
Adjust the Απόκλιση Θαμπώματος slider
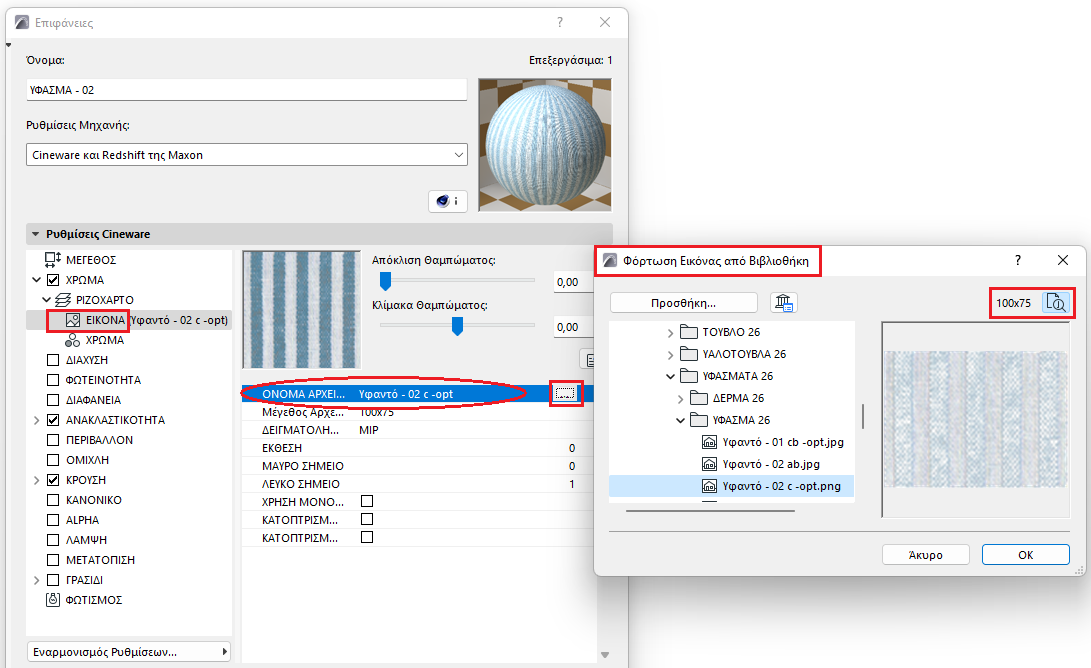(385, 280)
